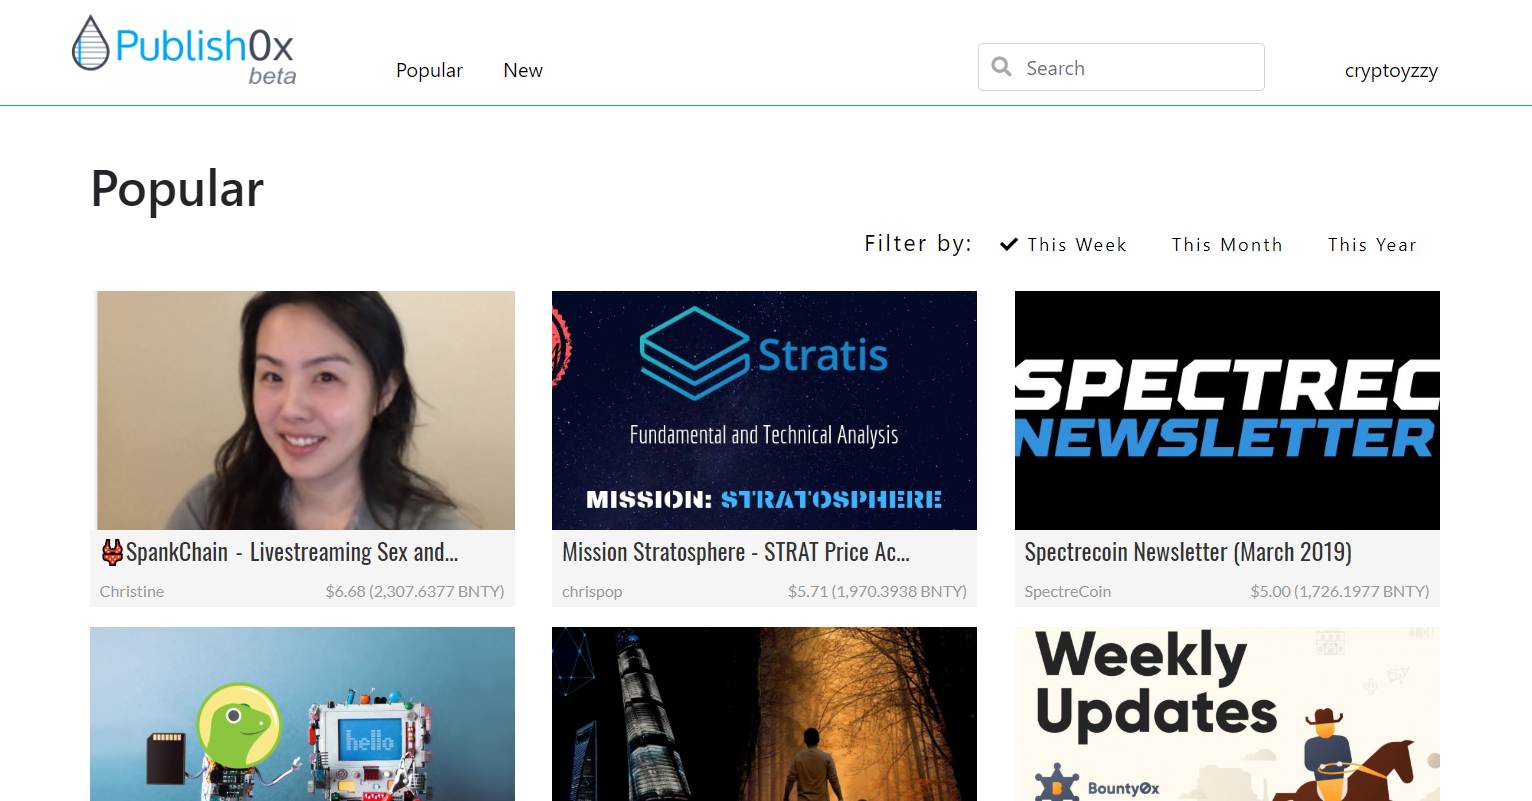Click the SpankChain emoji icon in title

112,552
